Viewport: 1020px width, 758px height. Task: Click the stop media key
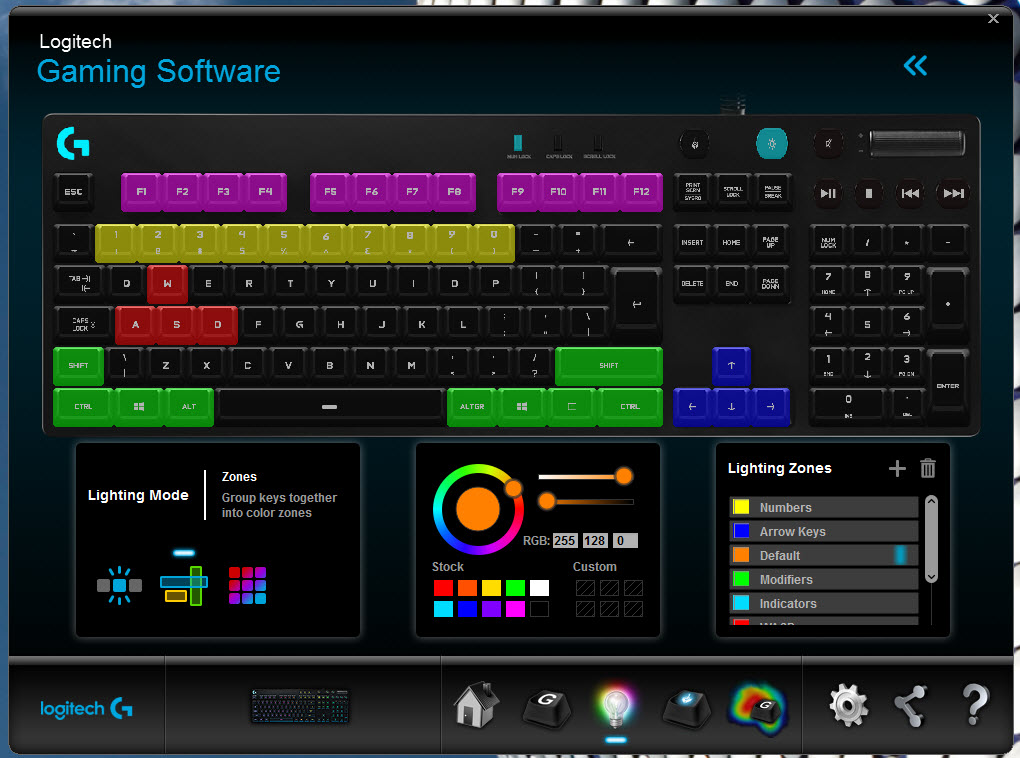[x=868, y=193]
